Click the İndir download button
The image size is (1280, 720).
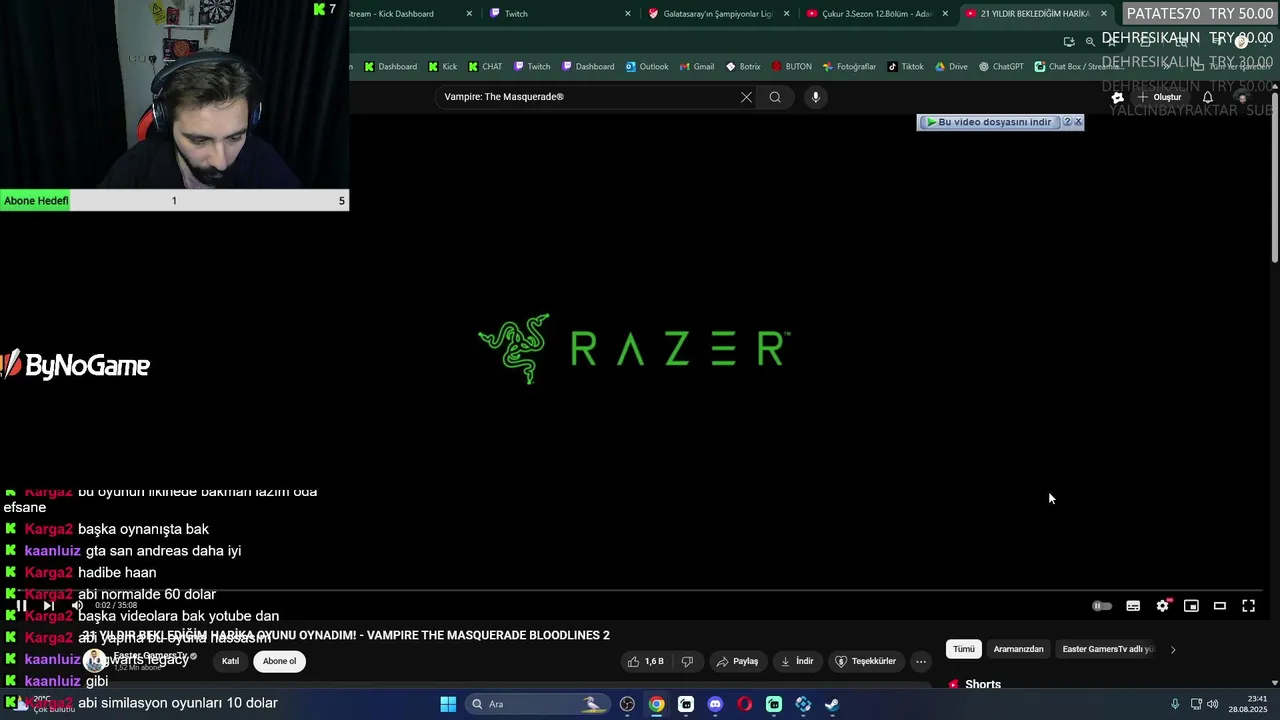[x=797, y=661]
